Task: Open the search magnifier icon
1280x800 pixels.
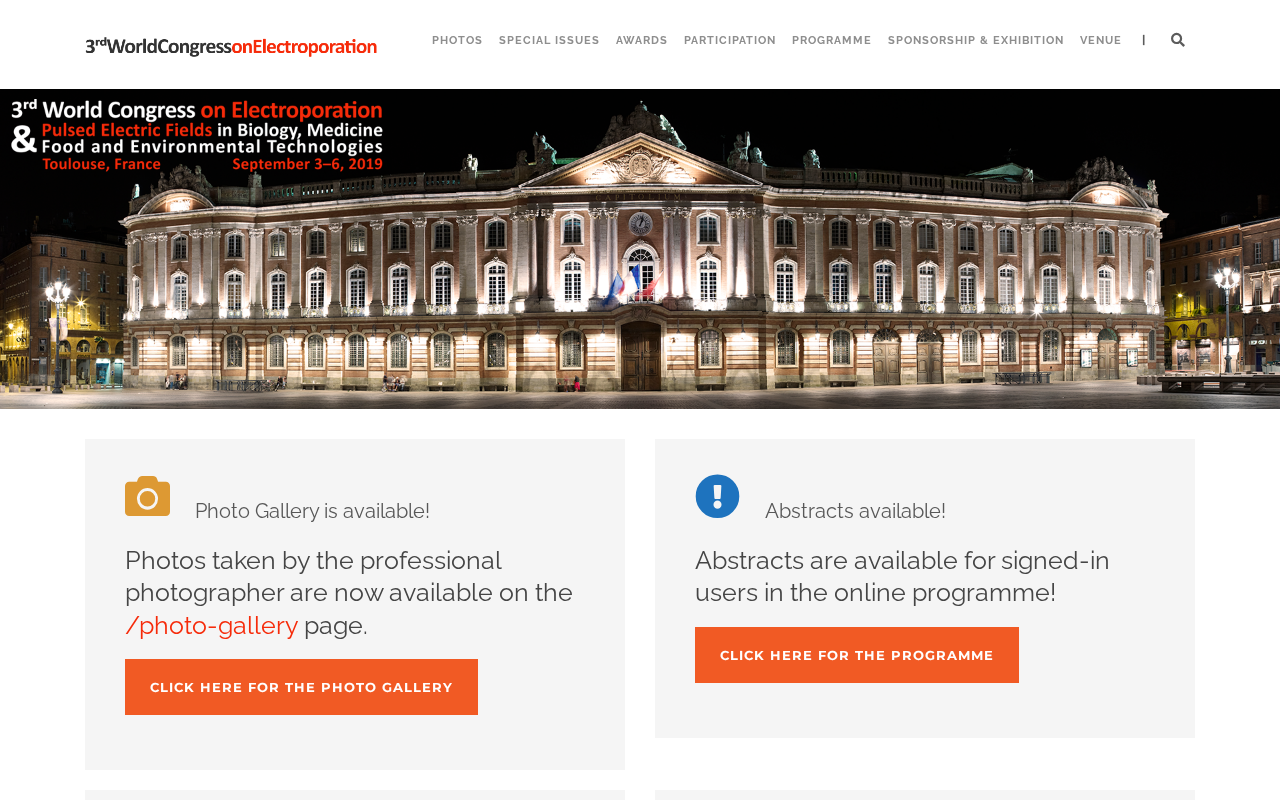Action: (1178, 40)
